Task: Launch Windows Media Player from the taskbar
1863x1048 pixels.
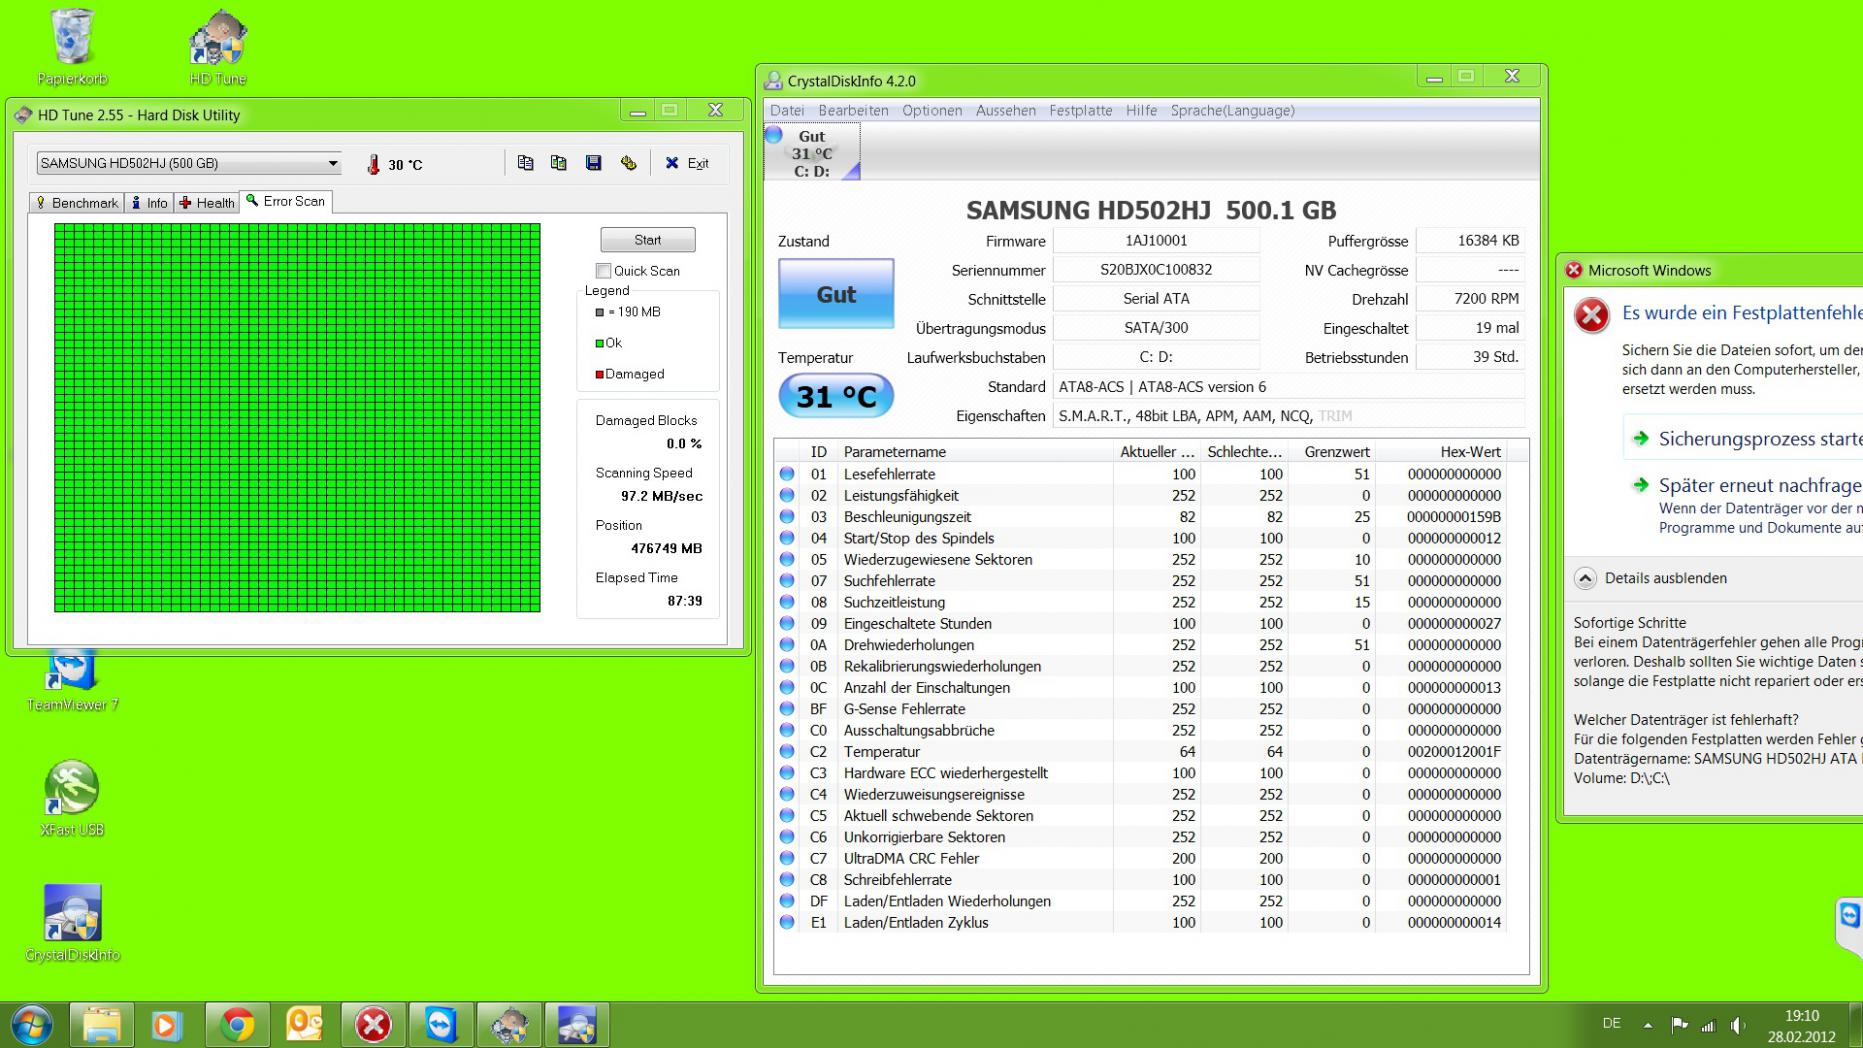Action: coord(167,1025)
